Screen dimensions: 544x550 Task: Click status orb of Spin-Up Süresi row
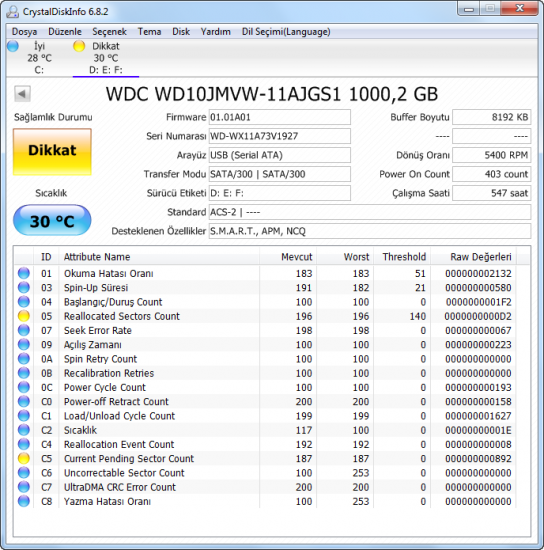point(24,288)
